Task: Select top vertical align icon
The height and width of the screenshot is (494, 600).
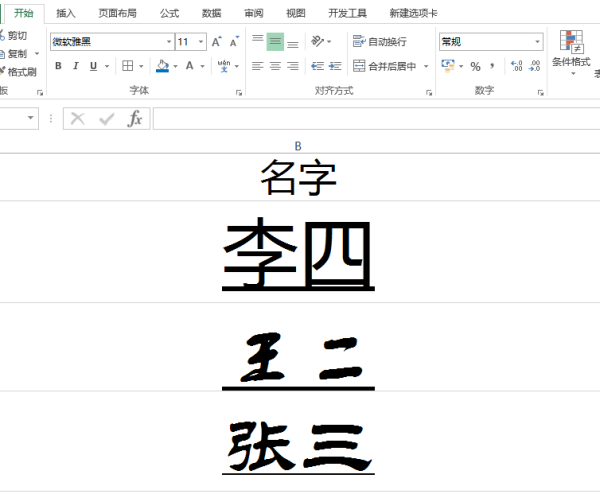Action: (x=258, y=41)
